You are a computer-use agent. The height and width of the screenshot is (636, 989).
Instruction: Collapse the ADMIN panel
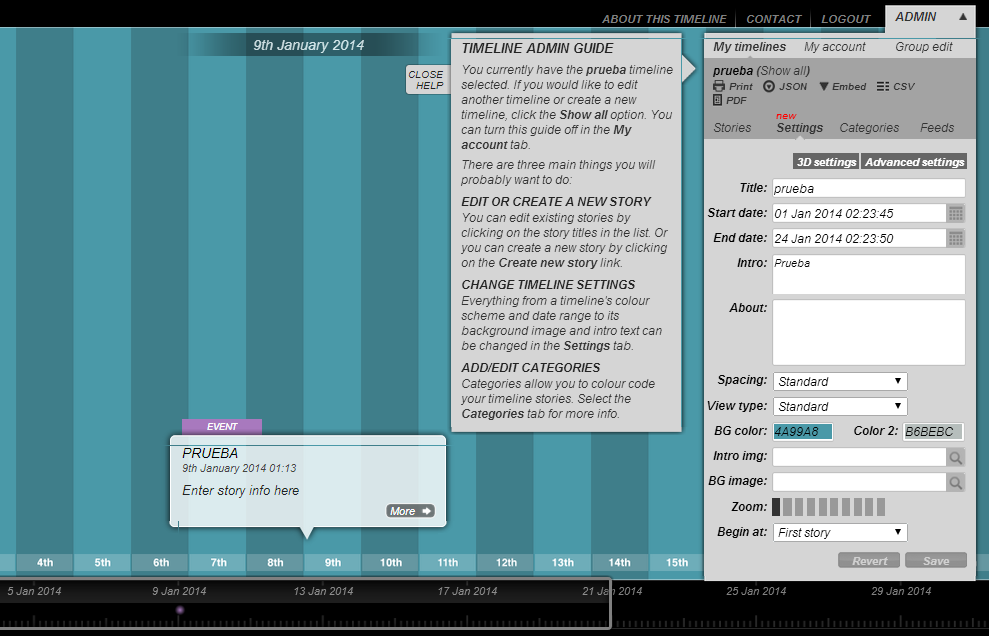pyautogui.click(x=963, y=17)
